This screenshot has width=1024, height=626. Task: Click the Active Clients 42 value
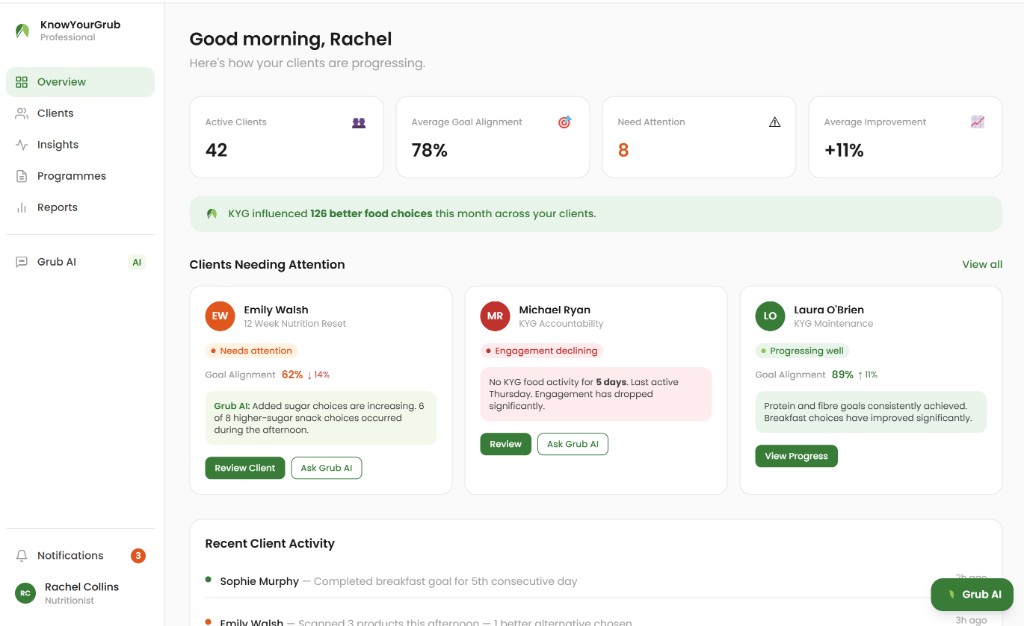coord(216,150)
